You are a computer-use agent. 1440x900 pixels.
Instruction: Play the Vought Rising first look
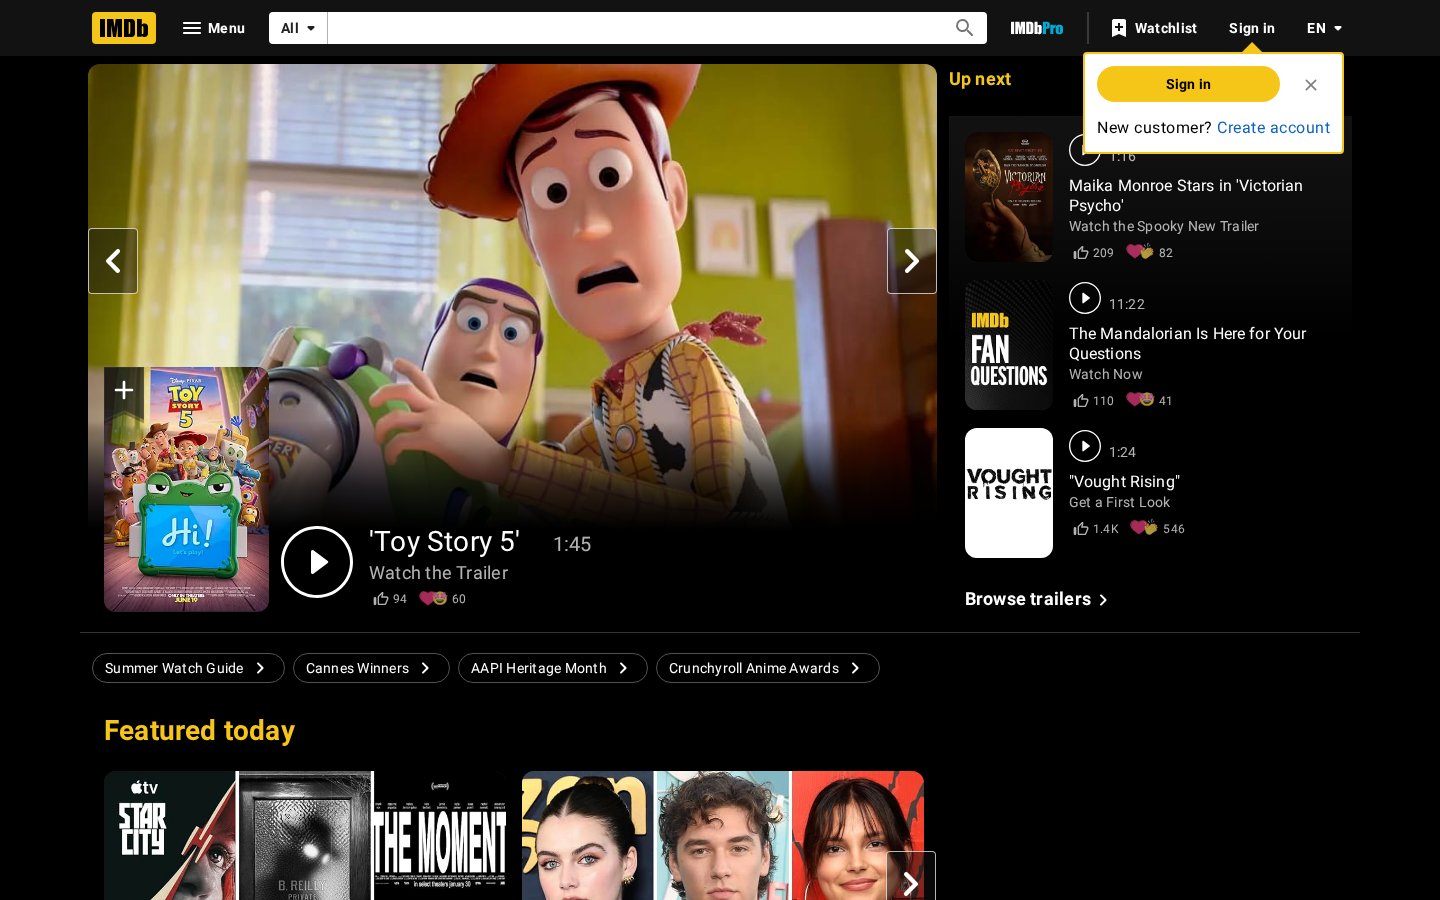click(1085, 446)
